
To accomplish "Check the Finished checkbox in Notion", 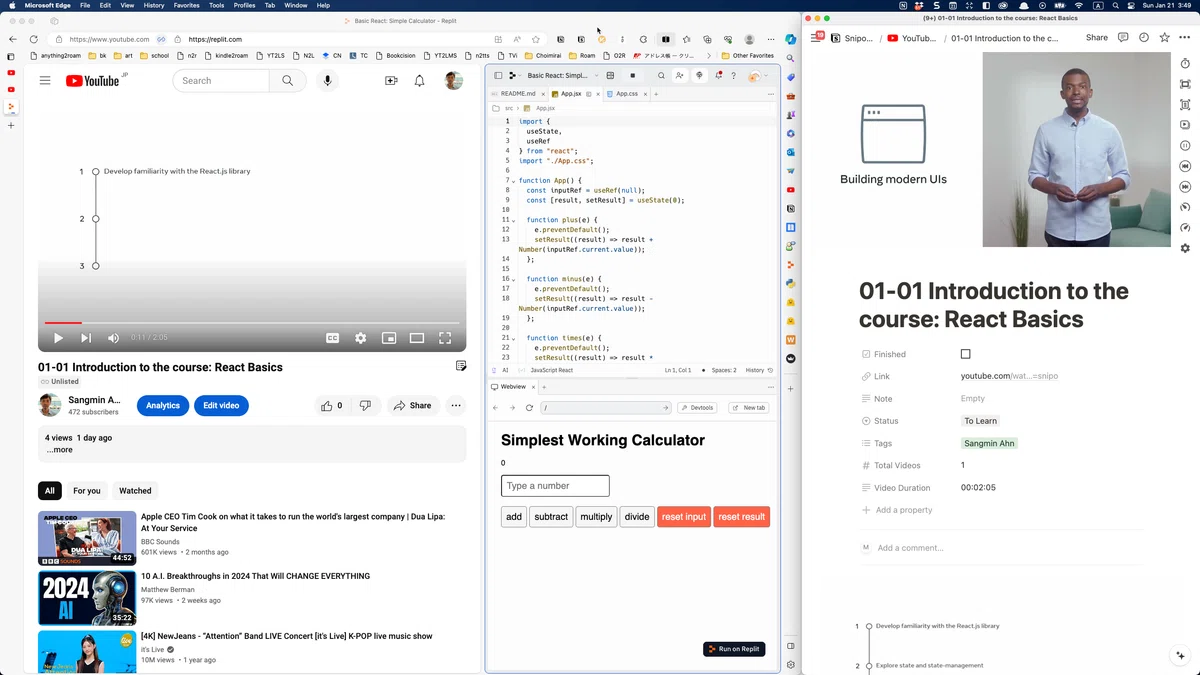I will click(x=965, y=354).
